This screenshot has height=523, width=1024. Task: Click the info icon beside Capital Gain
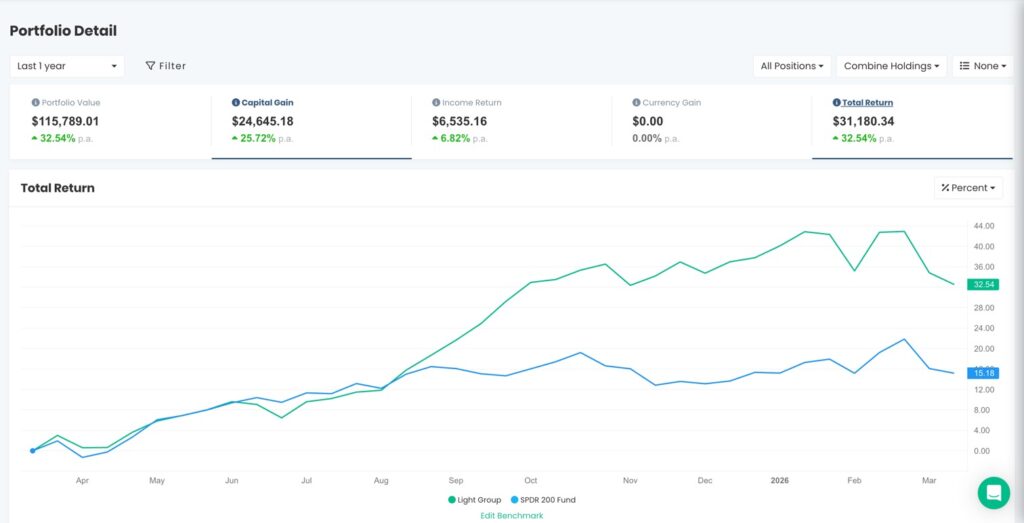(x=236, y=103)
